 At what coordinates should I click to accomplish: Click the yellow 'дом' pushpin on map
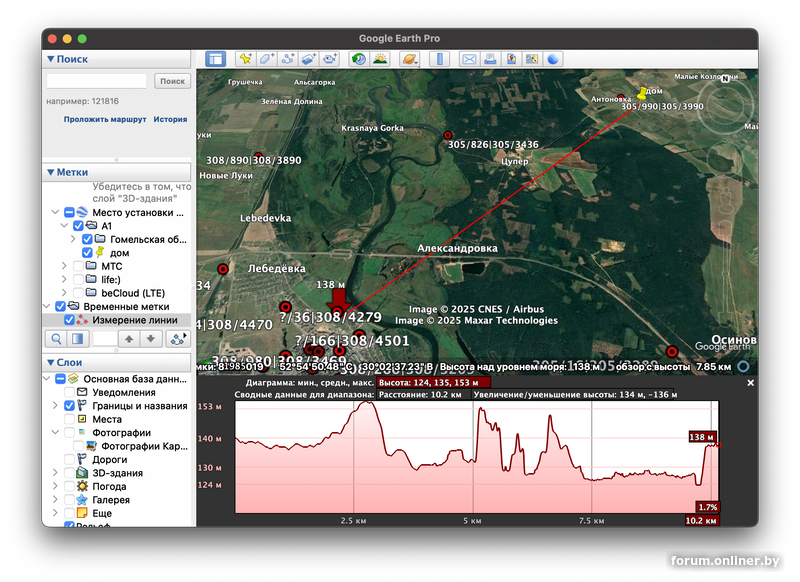coord(642,93)
